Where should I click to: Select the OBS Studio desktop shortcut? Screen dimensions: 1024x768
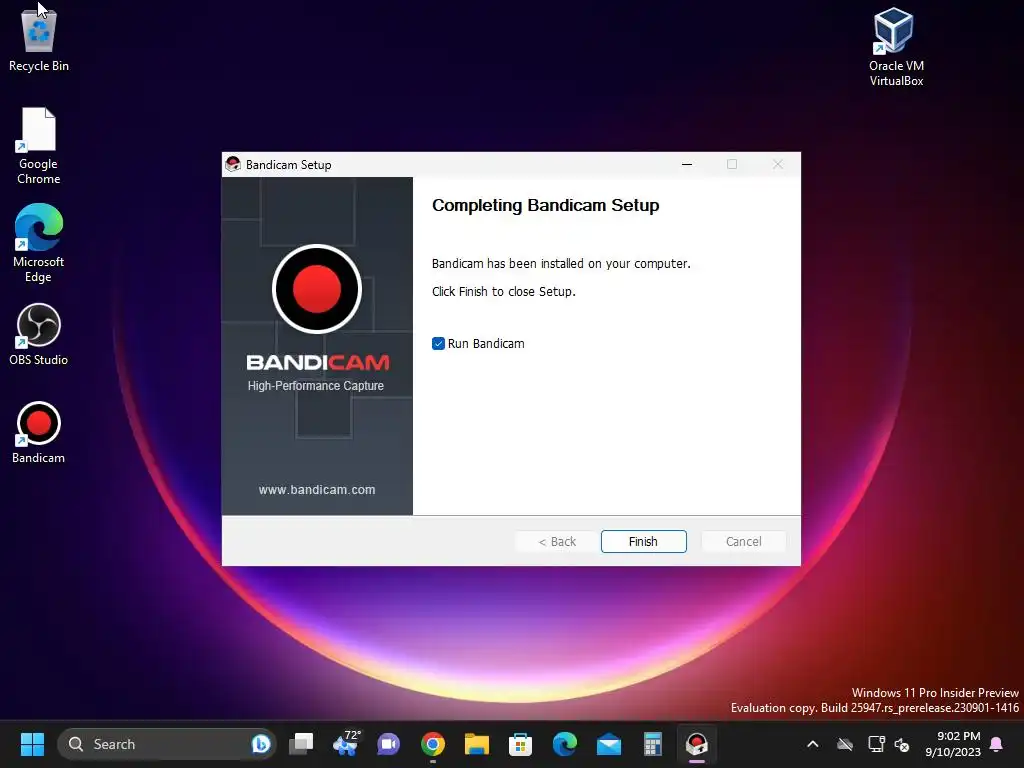[39, 334]
